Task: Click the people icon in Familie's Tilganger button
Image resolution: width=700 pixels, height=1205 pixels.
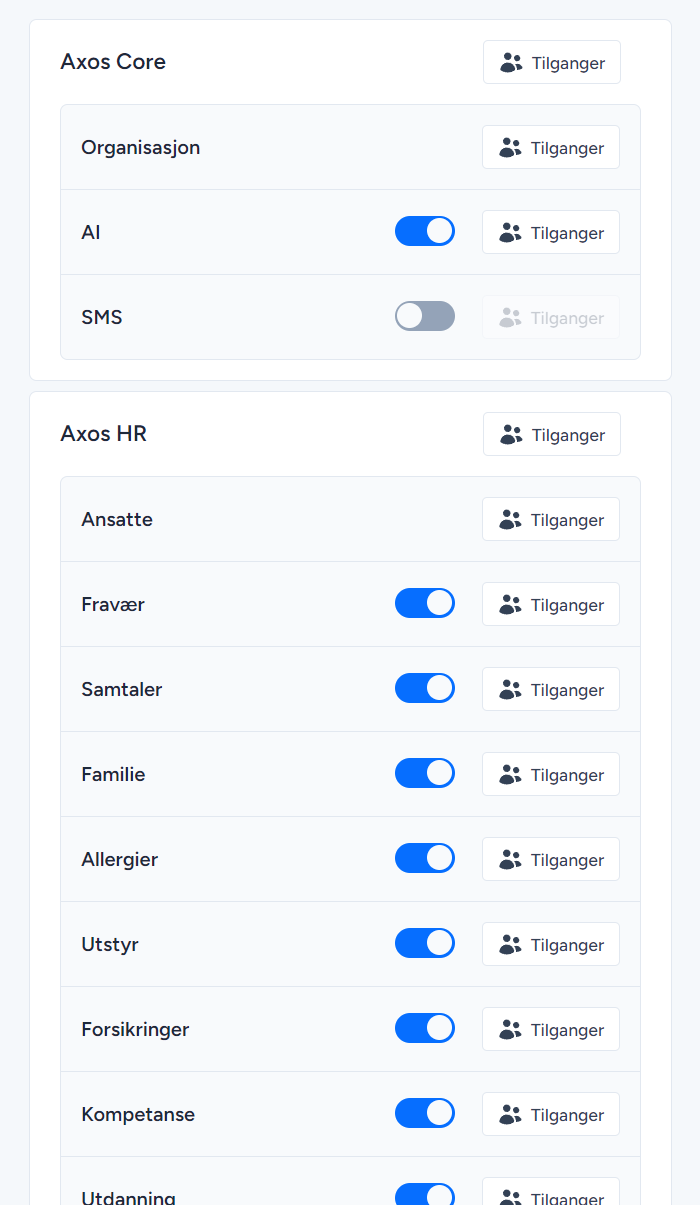Action: point(510,774)
